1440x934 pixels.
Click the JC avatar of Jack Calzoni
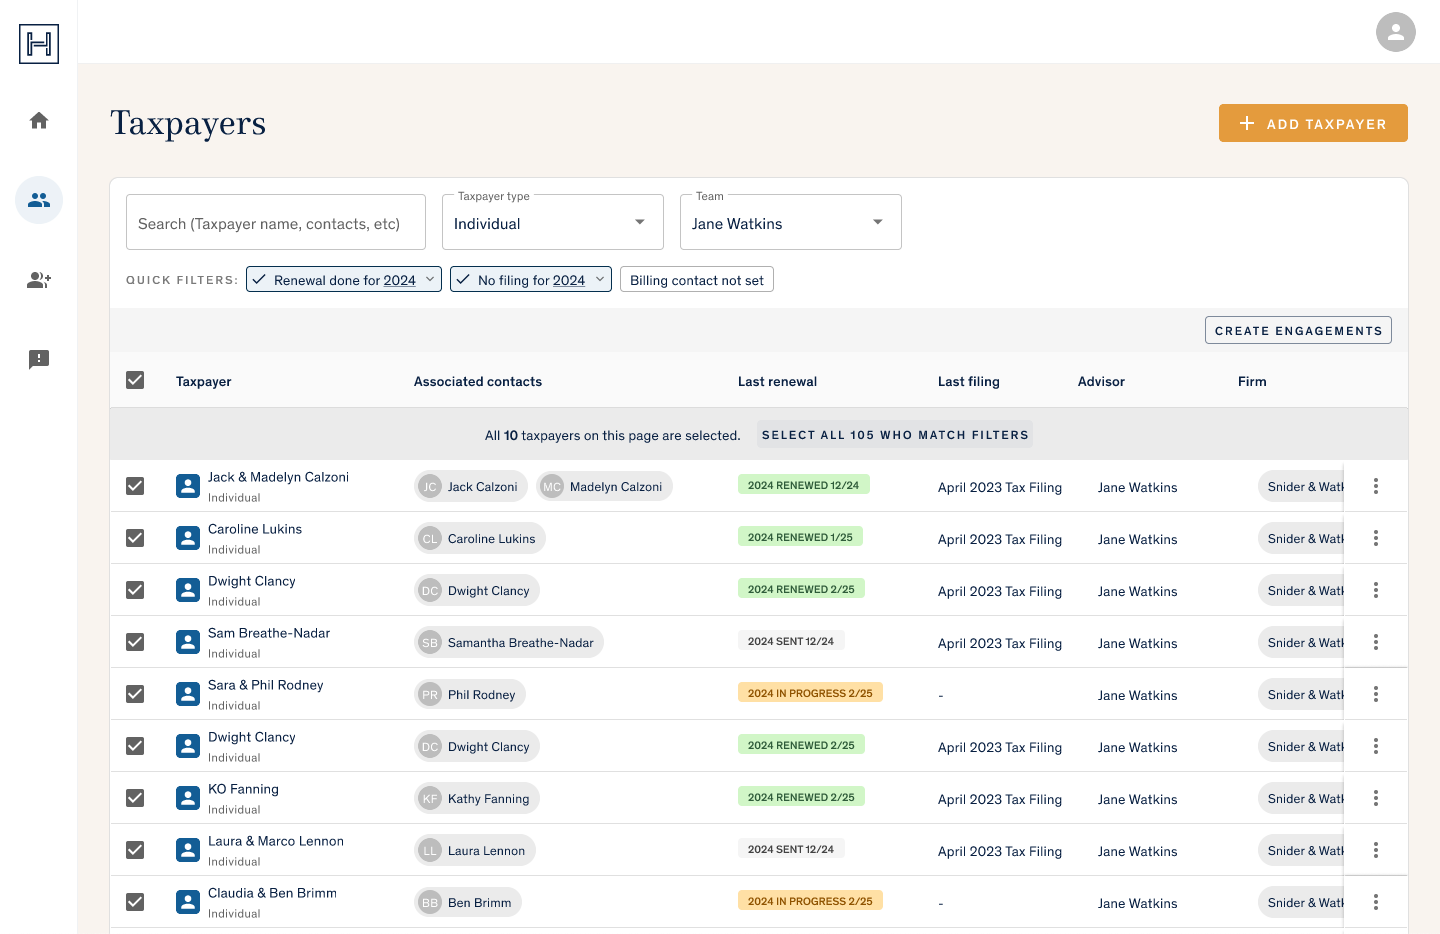tap(430, 487)
